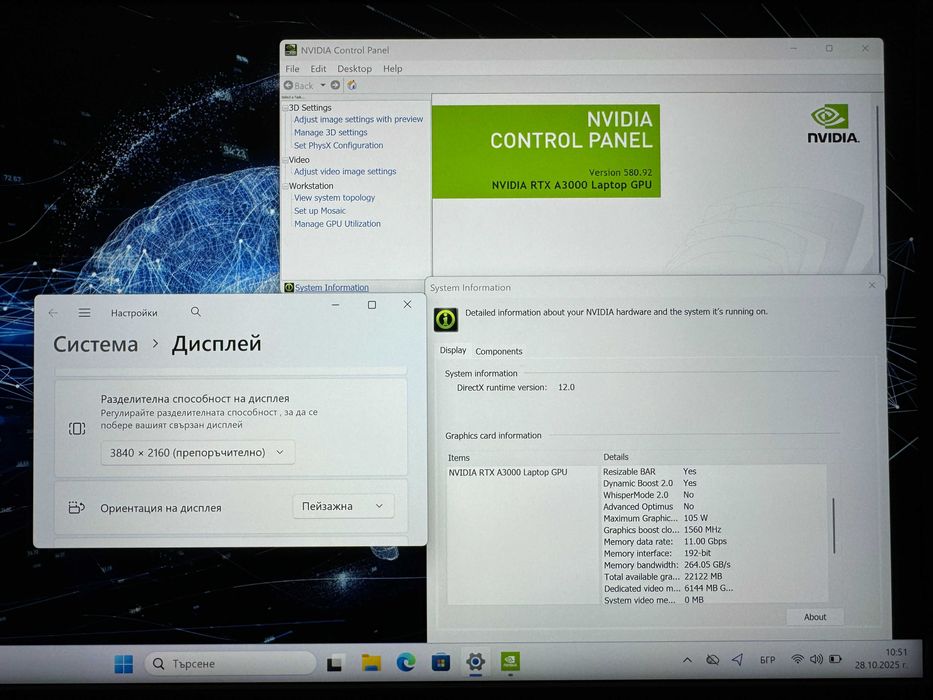933x700 pixels.
Task: Click the NVIDIA Control Panel taskbar icon
Action: point(510,661)
